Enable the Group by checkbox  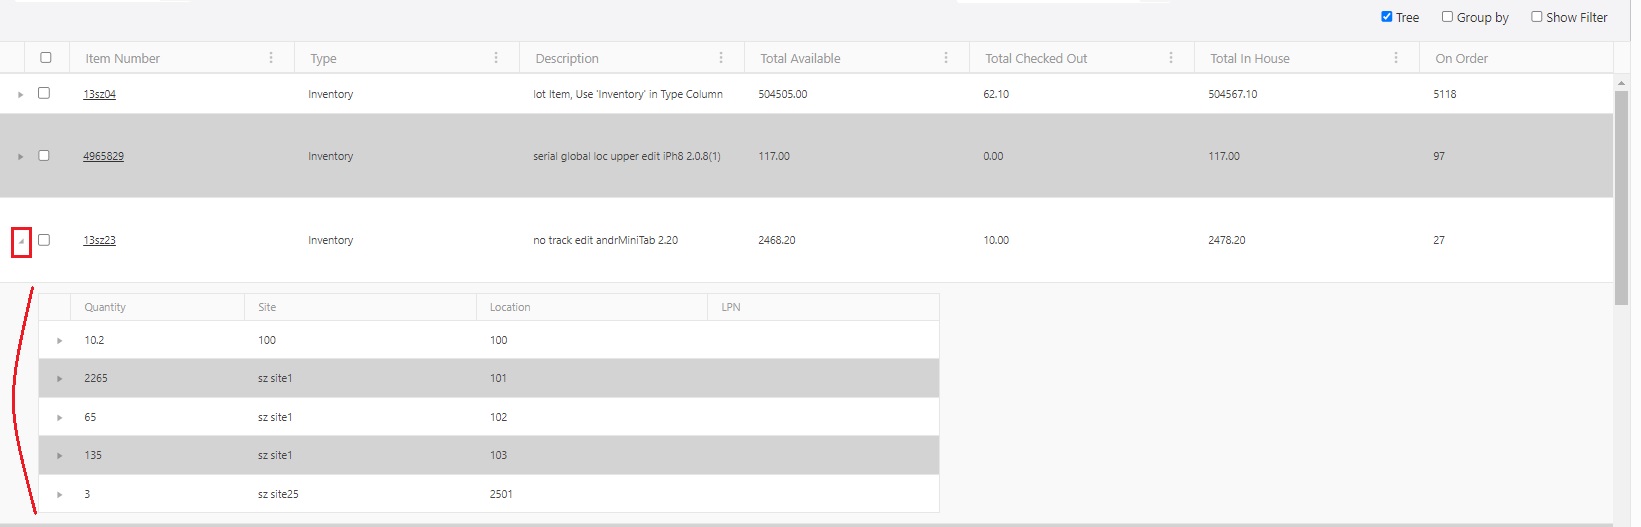(1447, 17)
